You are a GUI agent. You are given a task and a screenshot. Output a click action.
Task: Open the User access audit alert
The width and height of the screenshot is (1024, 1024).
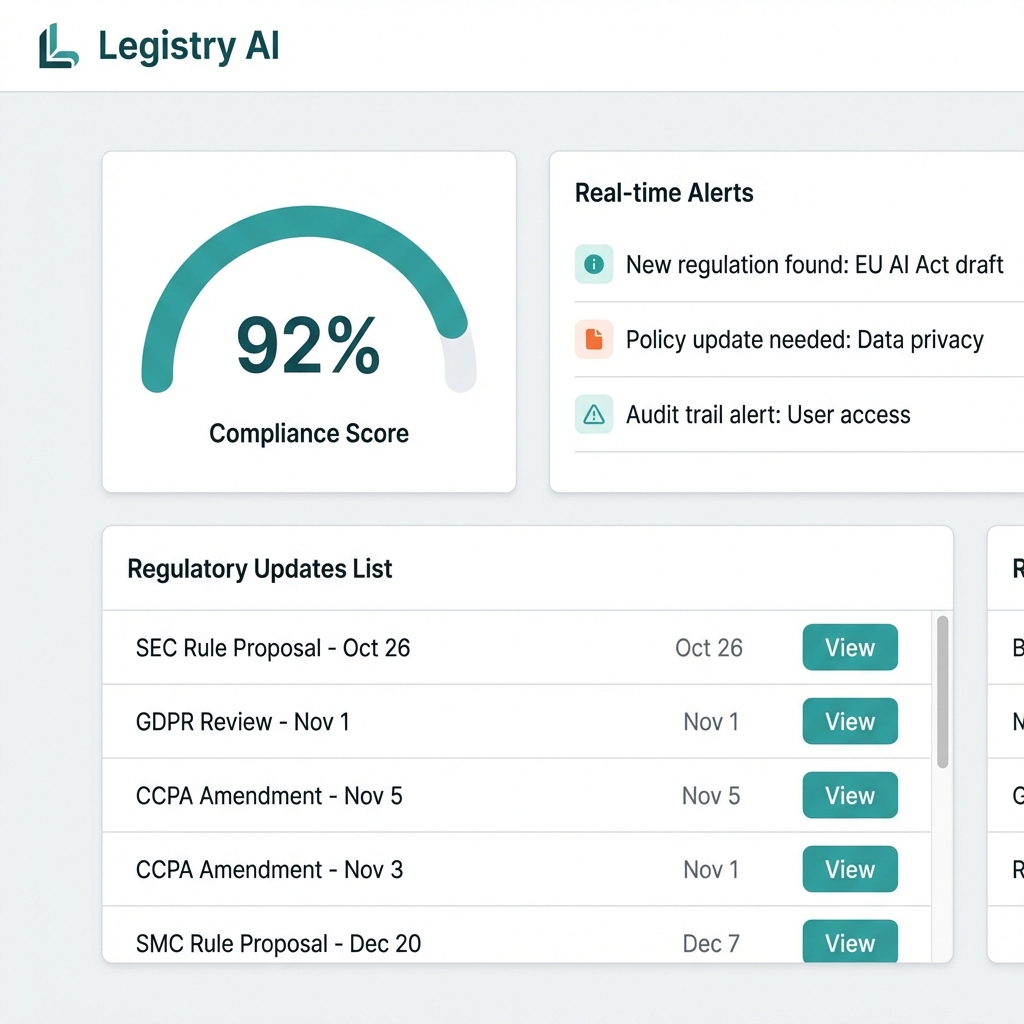point(768,414)
